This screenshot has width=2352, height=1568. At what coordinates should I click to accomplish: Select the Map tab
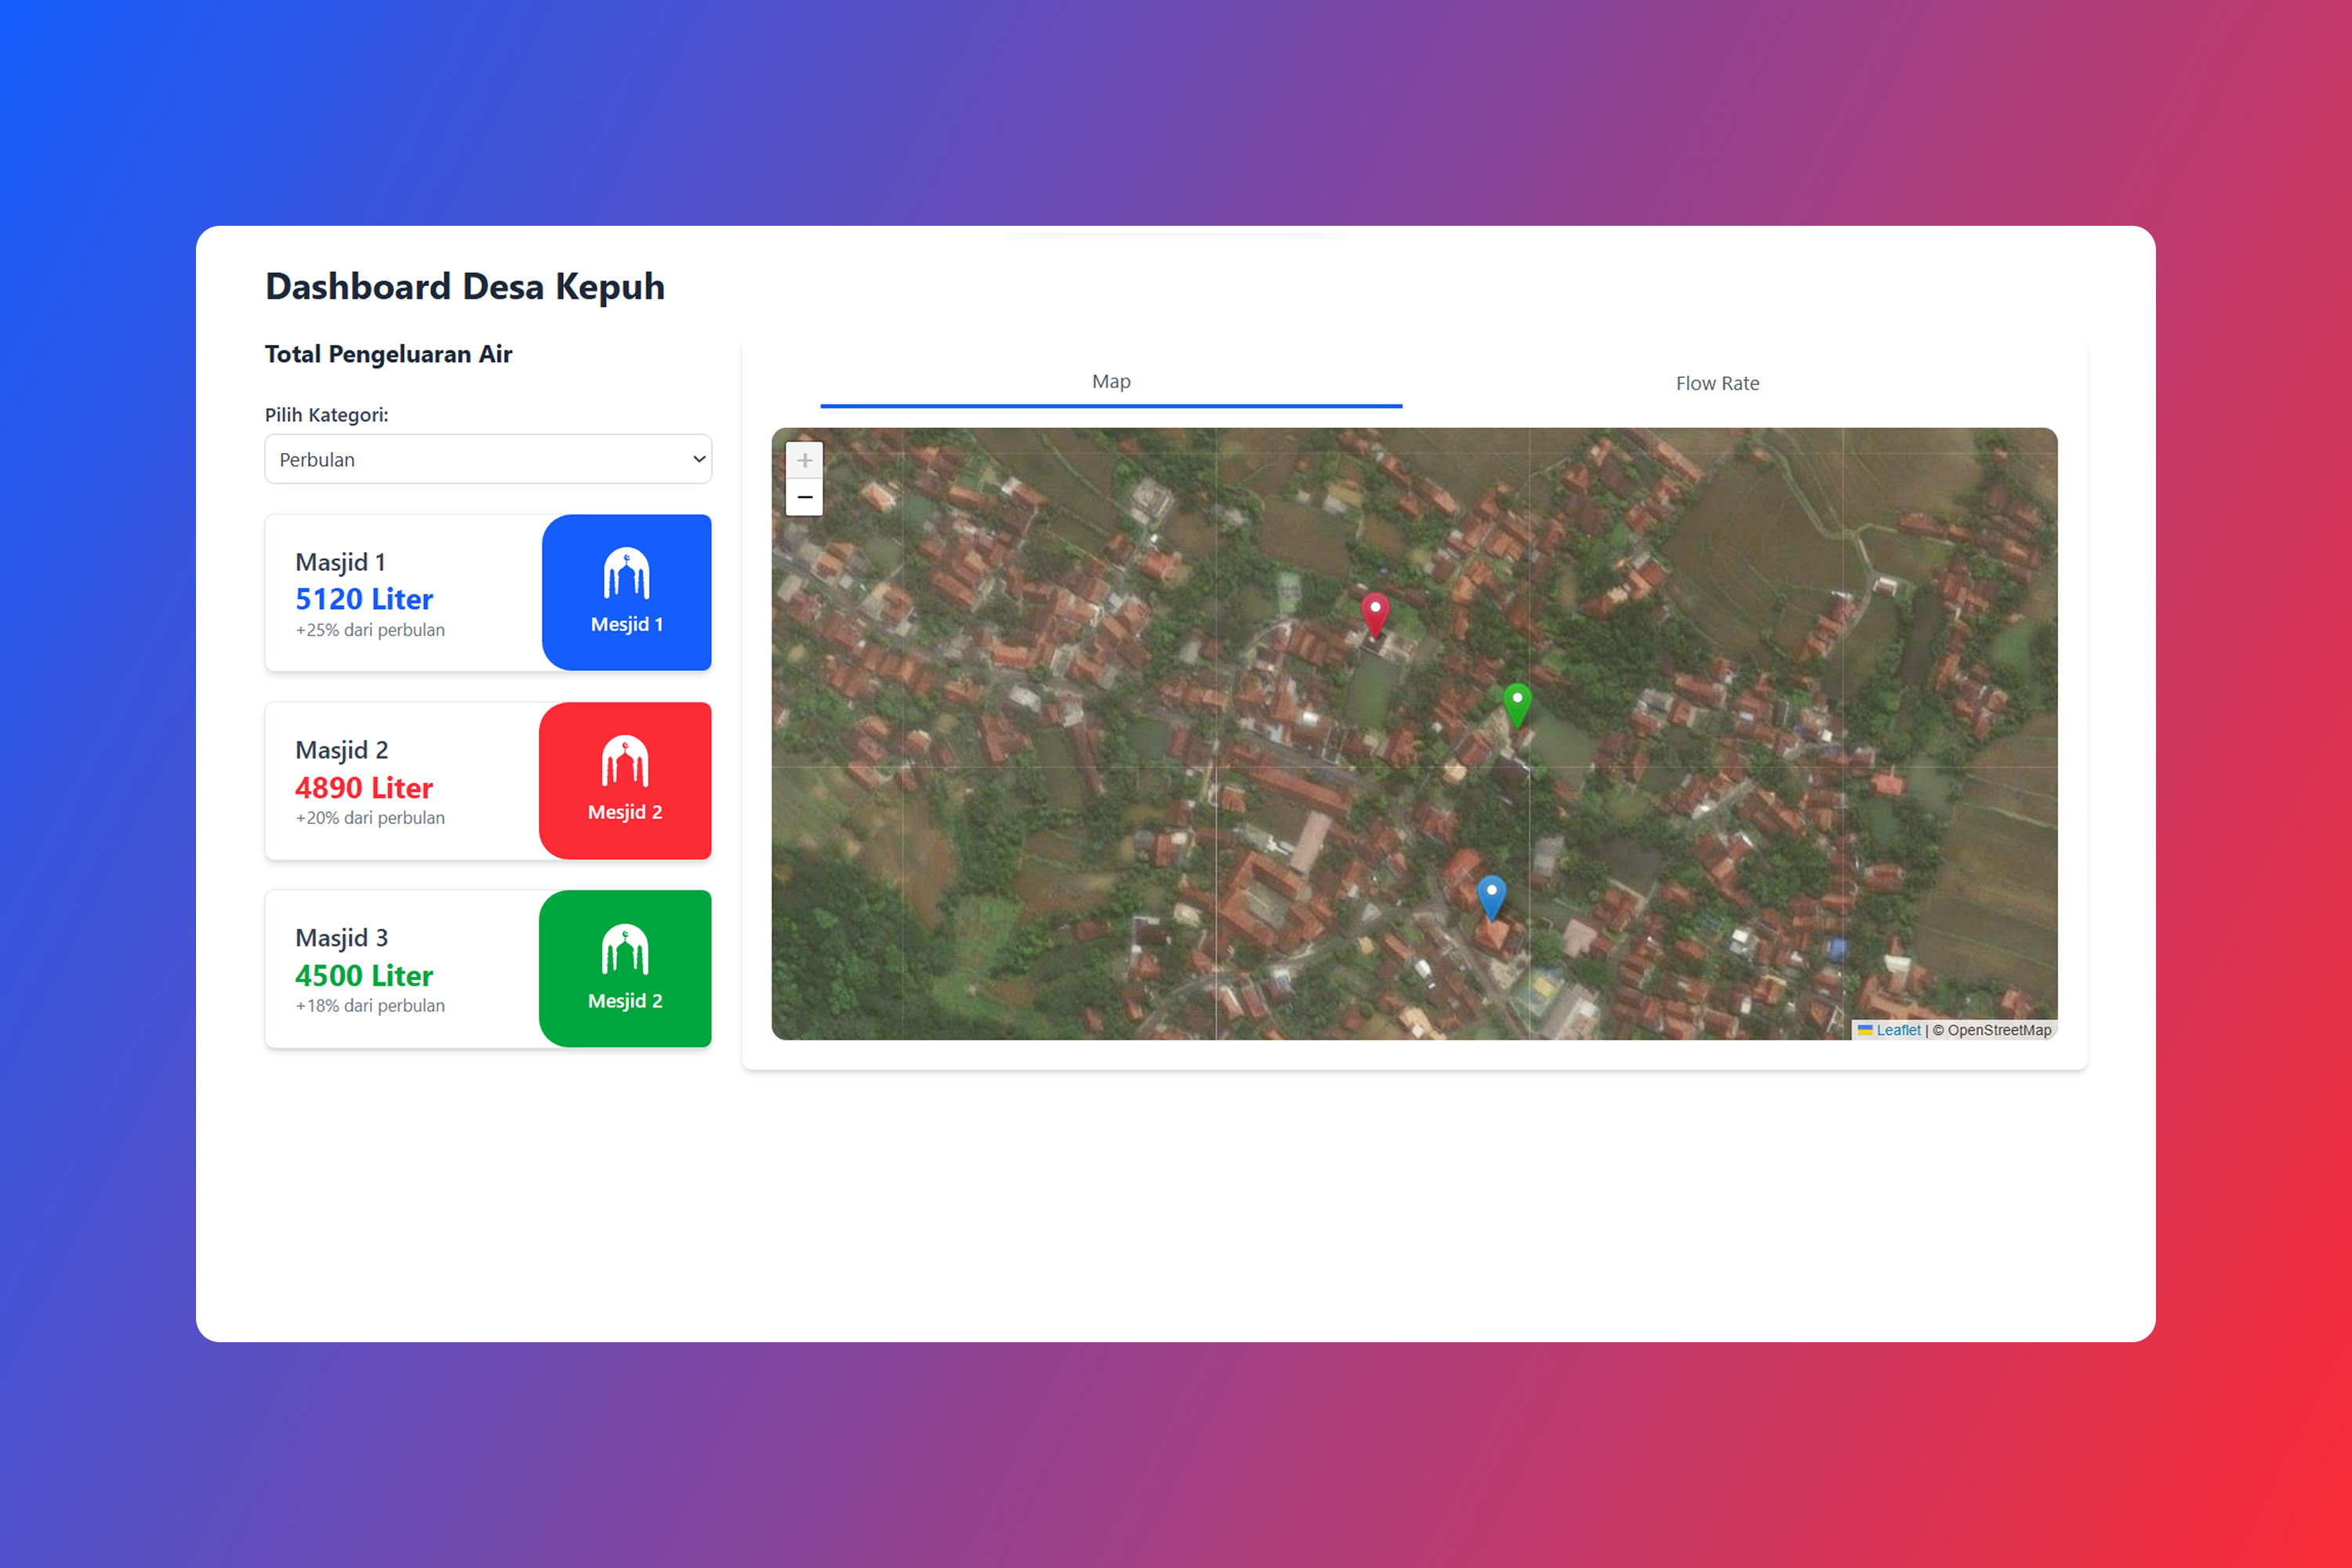[1111, 382]
